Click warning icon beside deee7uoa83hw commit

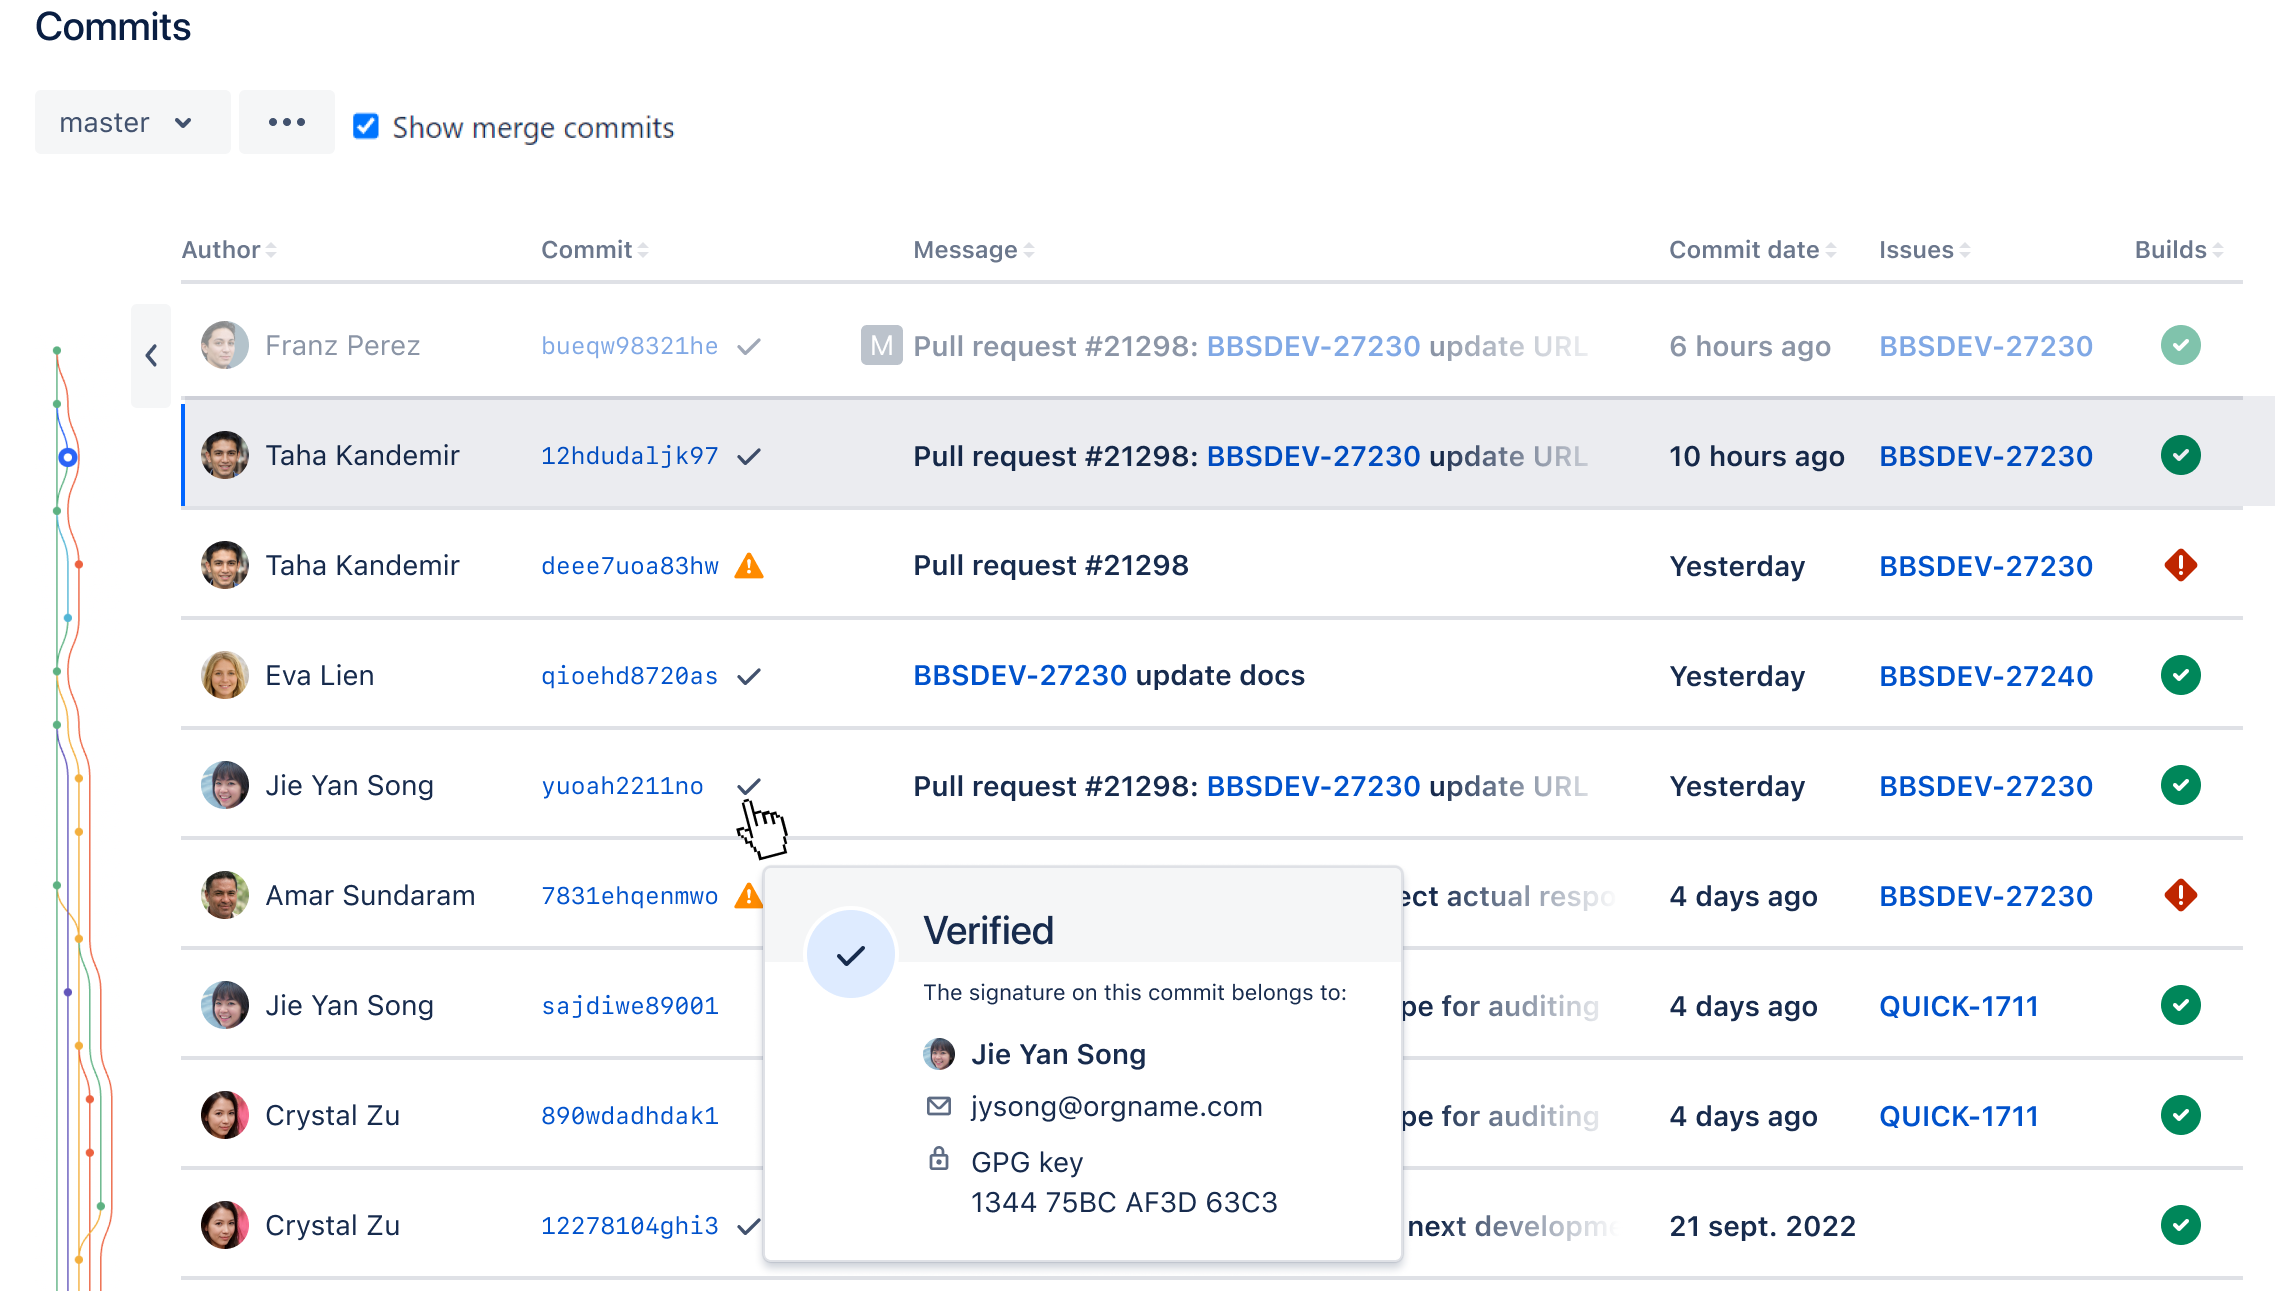tap(748, 567)
